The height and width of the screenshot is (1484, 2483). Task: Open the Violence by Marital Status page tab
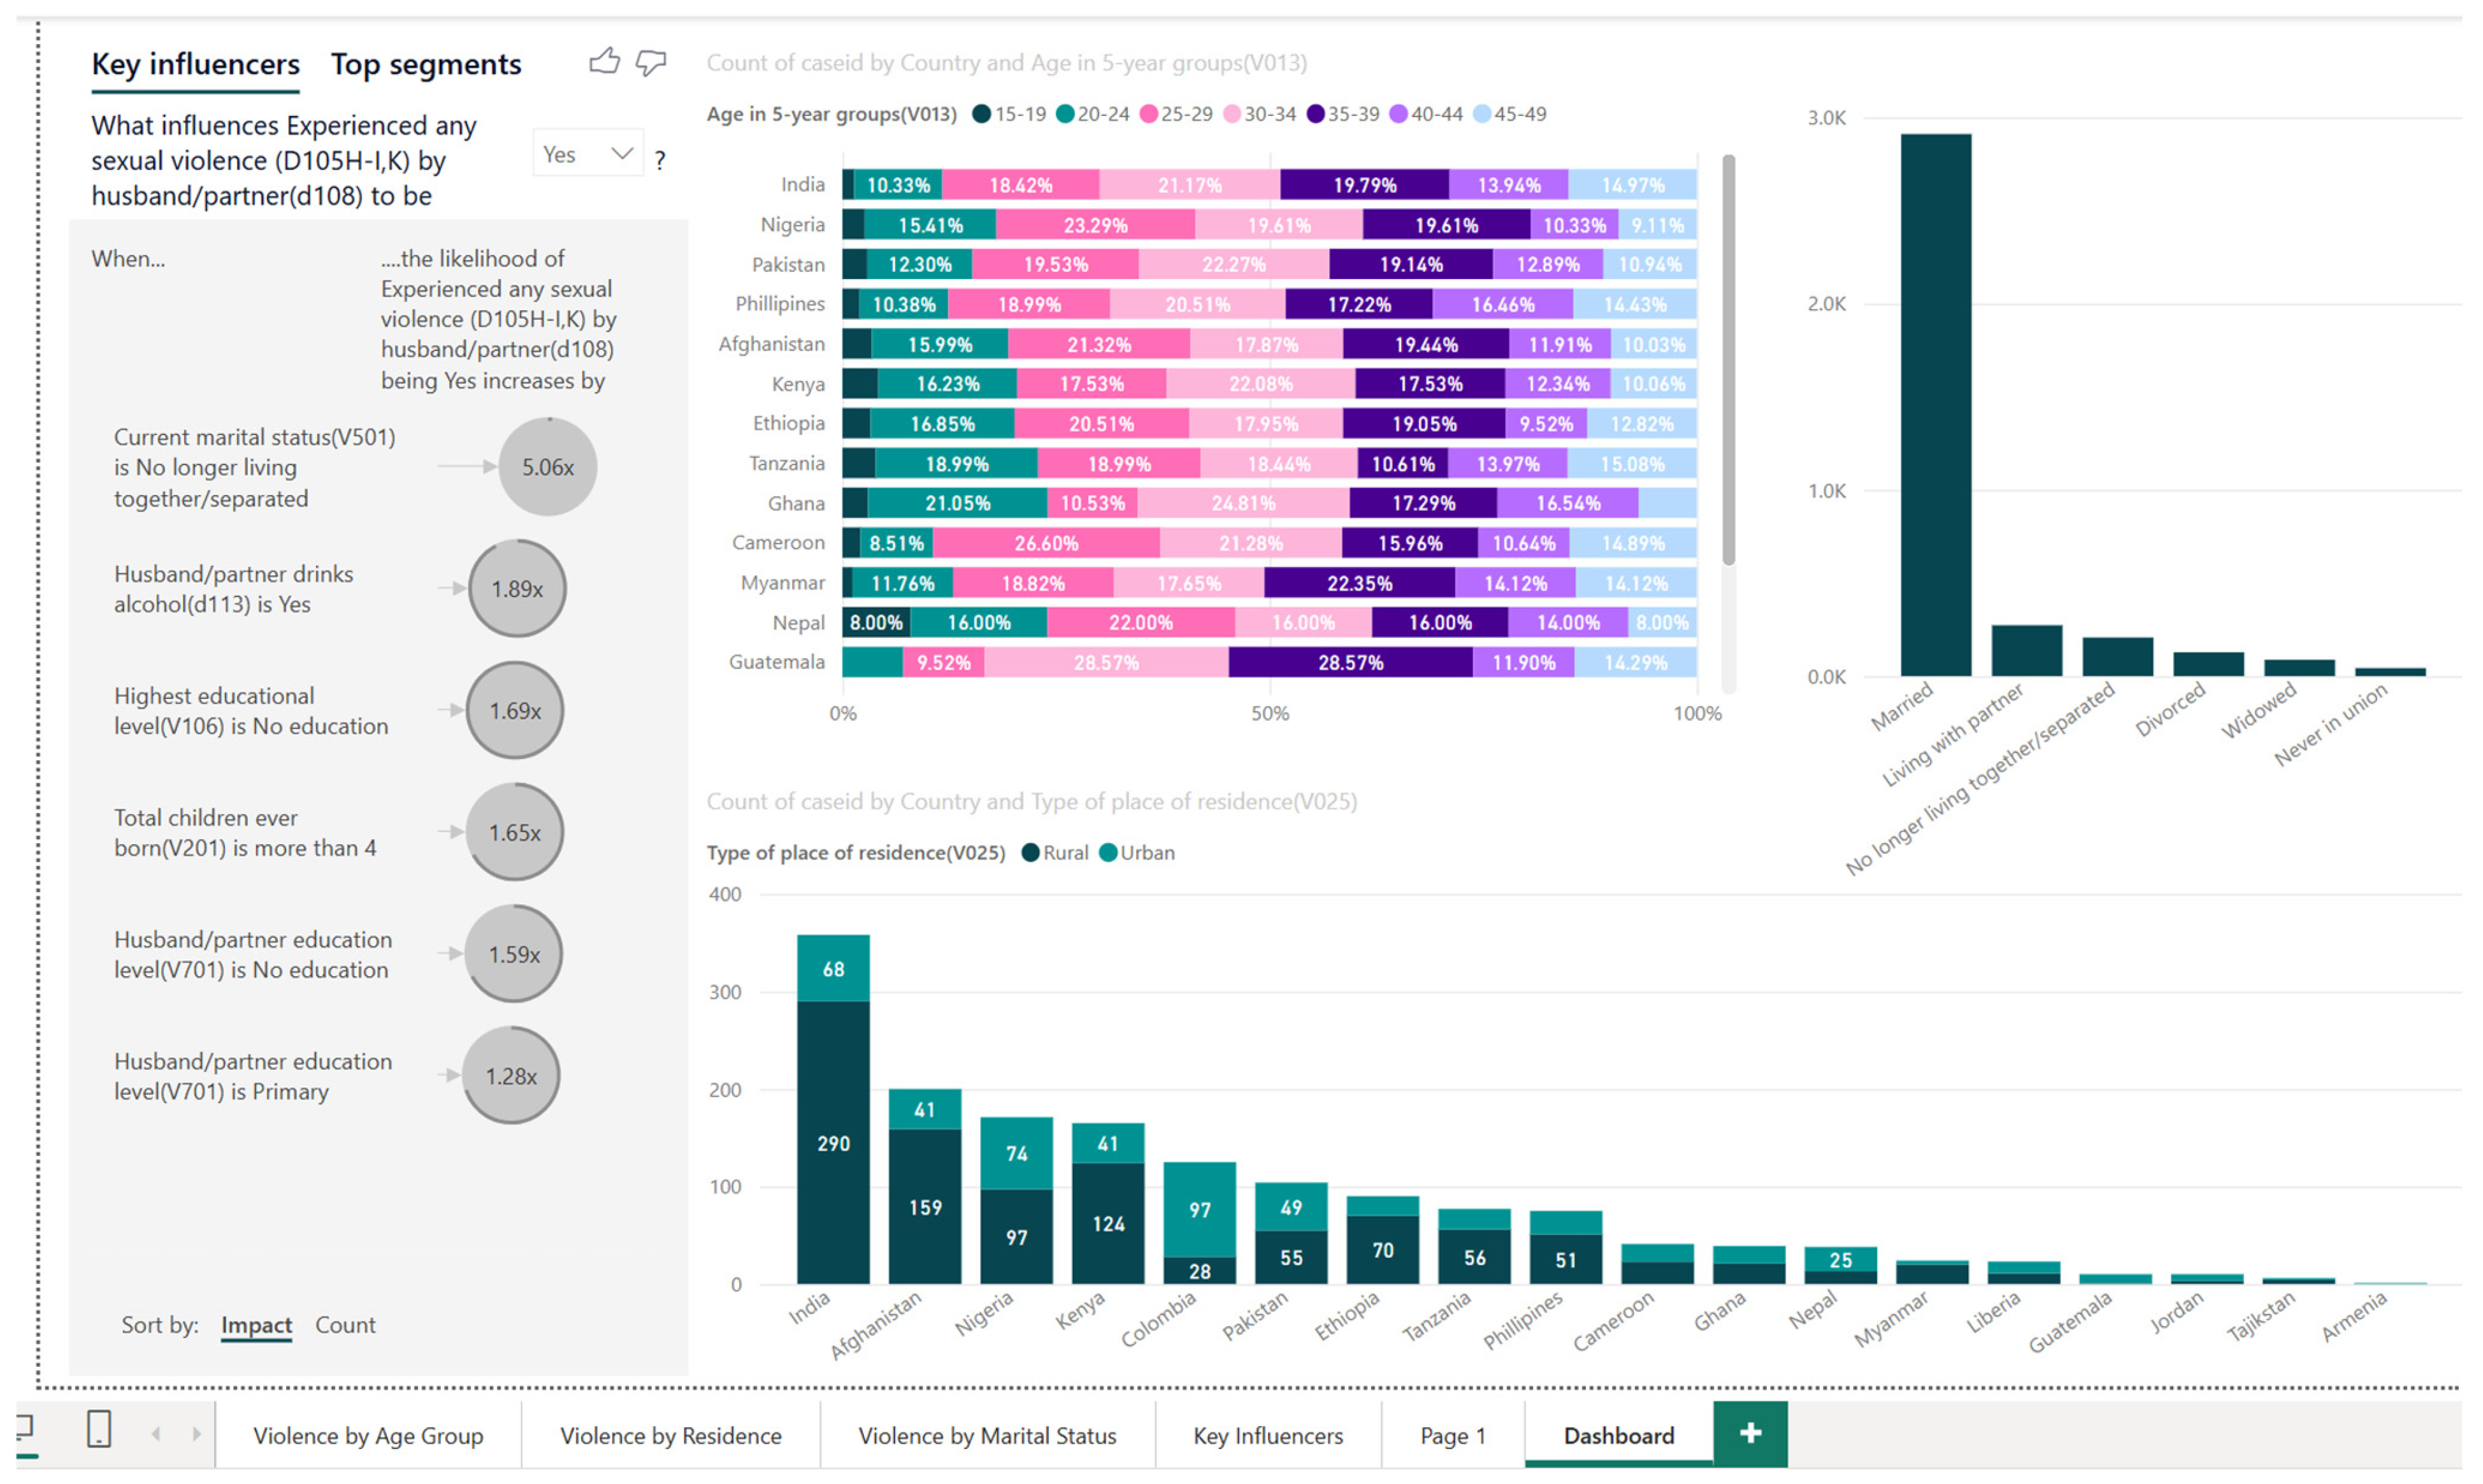click(987, 1436)
